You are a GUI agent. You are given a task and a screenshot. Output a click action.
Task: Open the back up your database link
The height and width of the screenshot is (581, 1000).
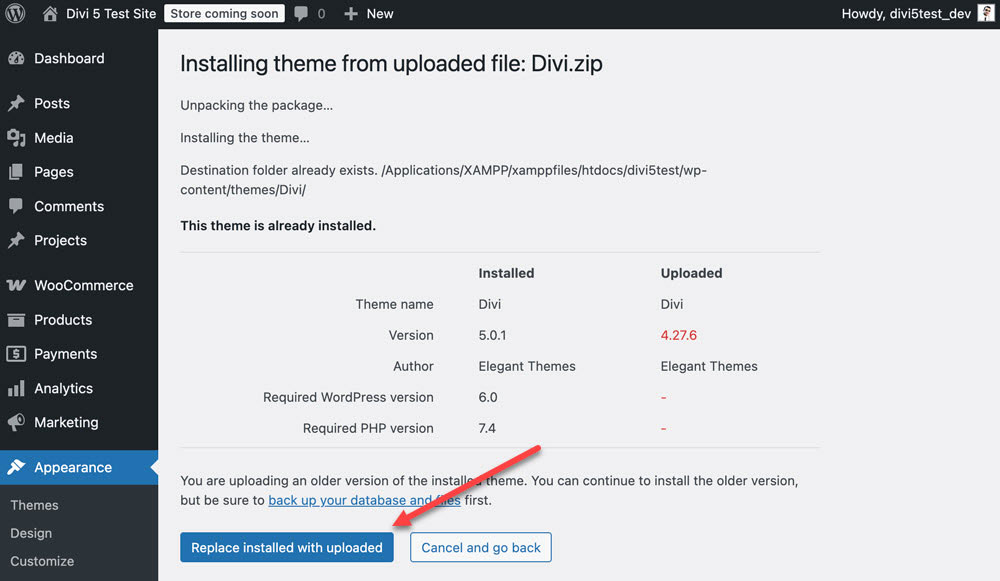(364, 500)
